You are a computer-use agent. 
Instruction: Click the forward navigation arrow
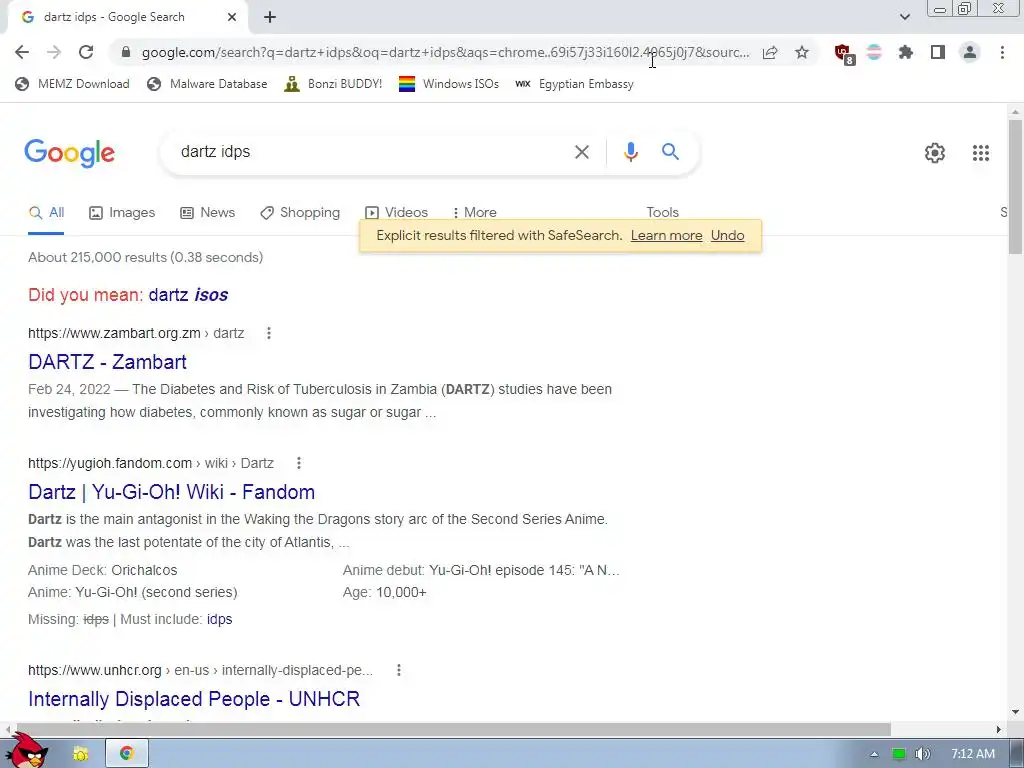click(54, 52)
